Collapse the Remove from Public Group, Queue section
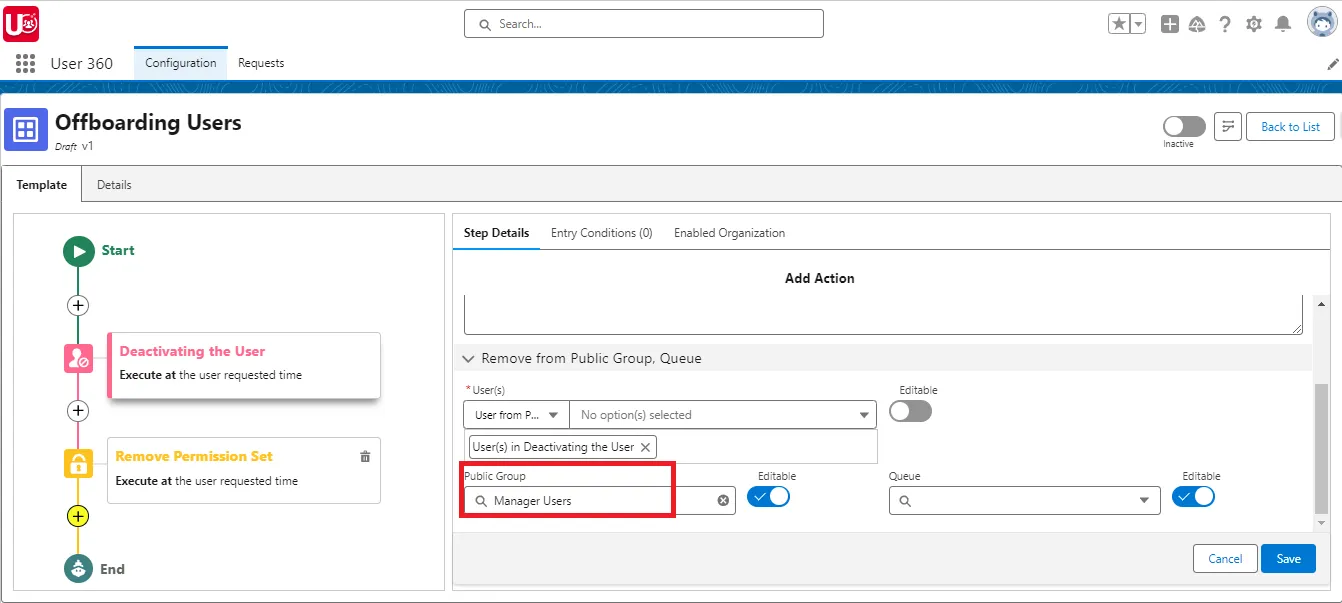The width and height of the screenshot is (1342, 603). (467, 358)
